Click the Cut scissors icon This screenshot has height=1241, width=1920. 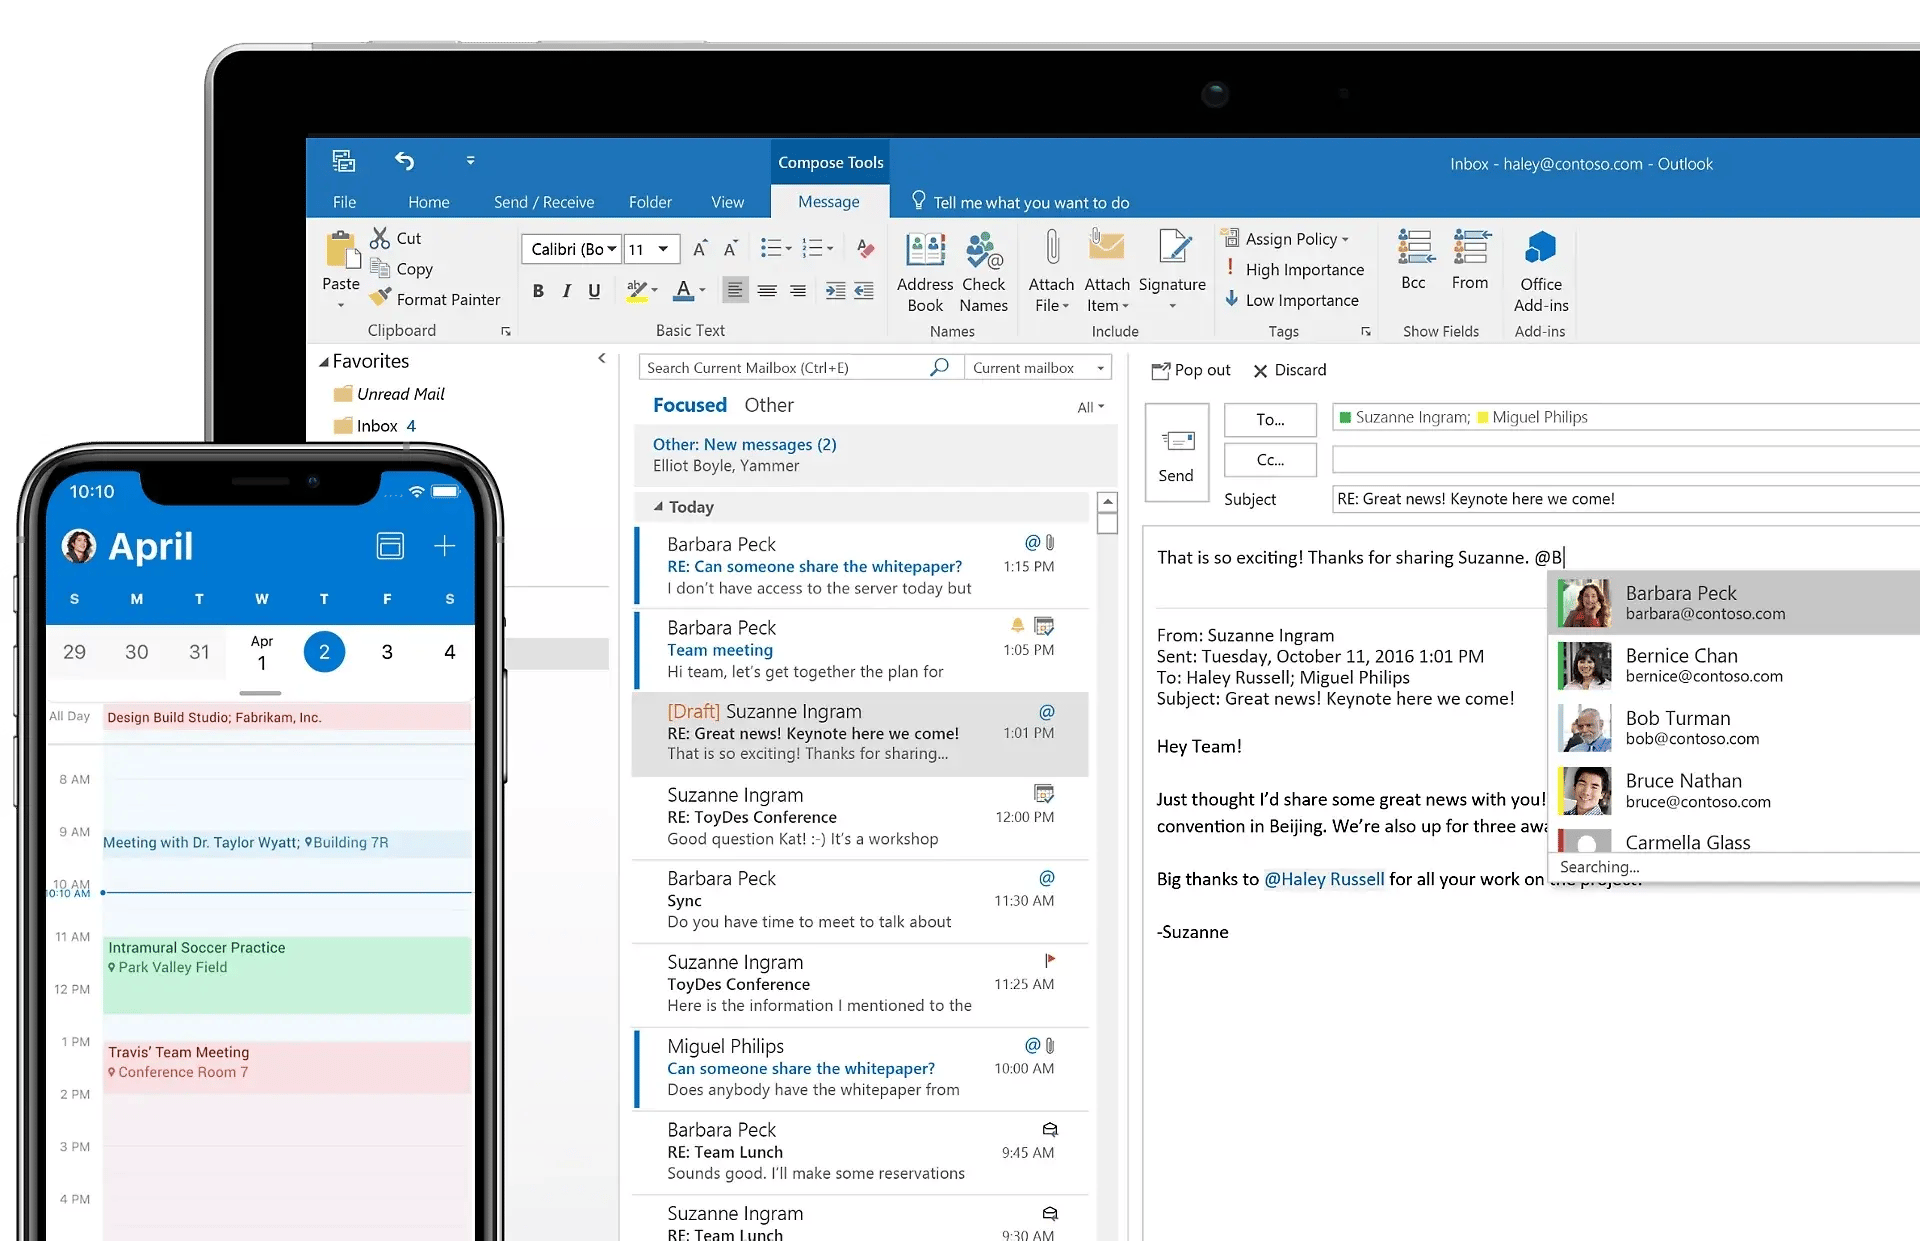tap(380, 238)
